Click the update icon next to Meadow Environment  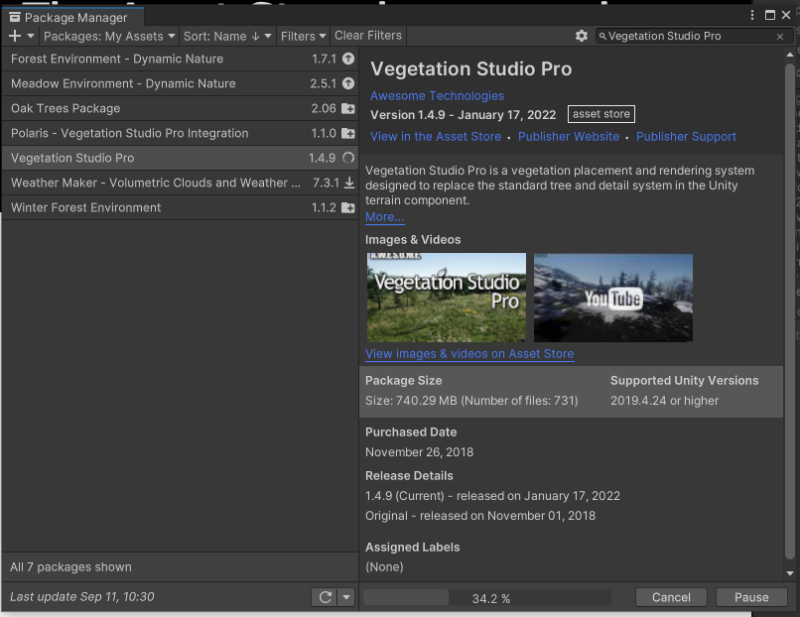(x=348, y=84)
